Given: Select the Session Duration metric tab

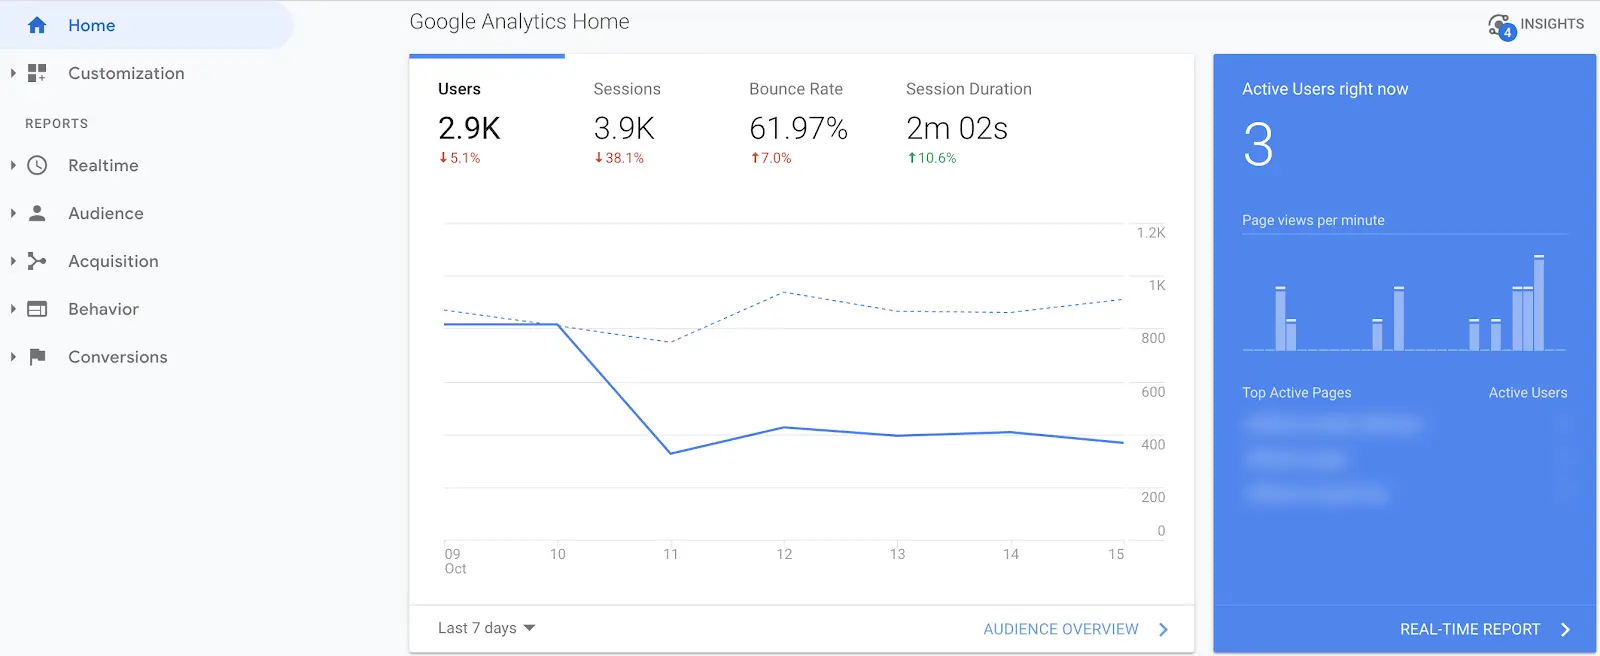Looking at the screenshot, I should [x=970, y=122].
